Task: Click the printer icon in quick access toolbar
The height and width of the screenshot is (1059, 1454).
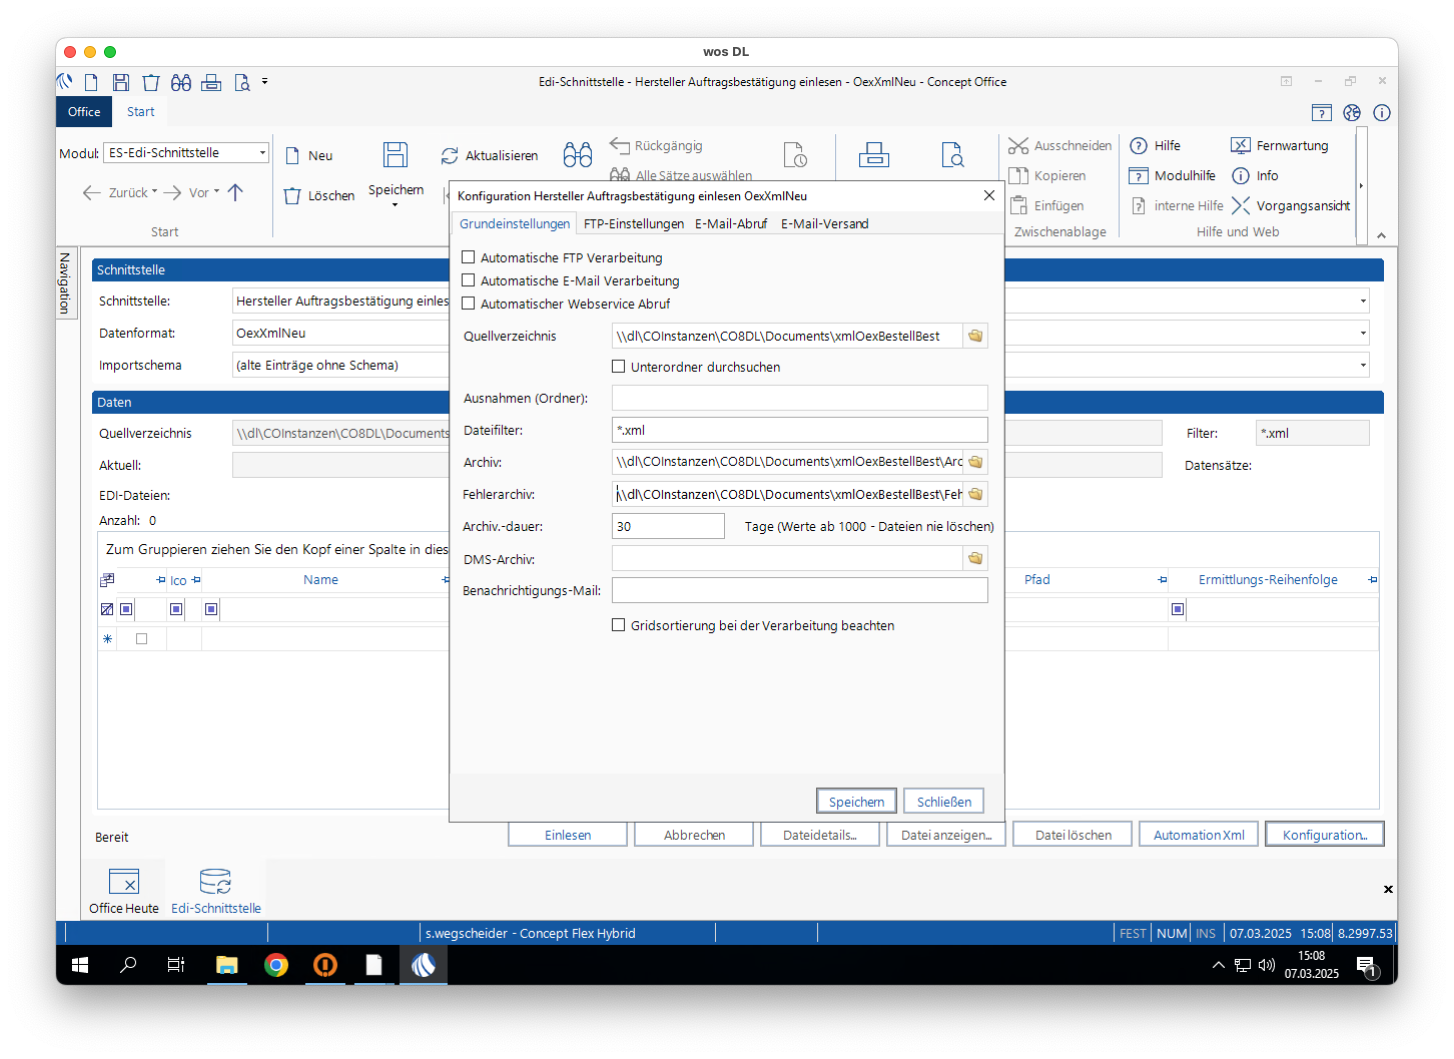Action: tap(211, 82)
